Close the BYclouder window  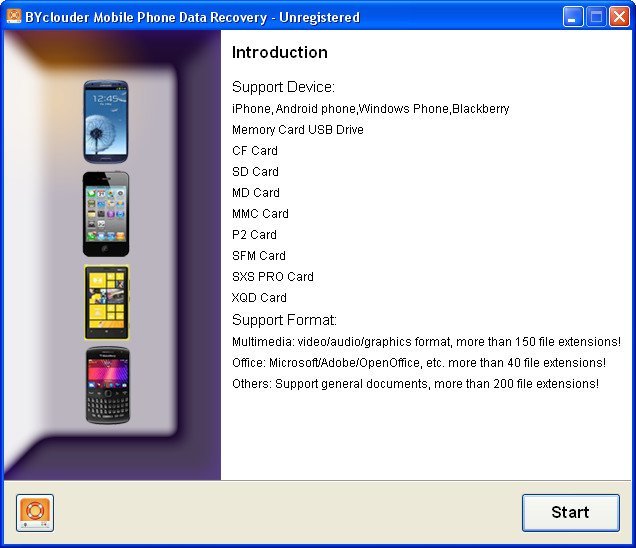619,17
